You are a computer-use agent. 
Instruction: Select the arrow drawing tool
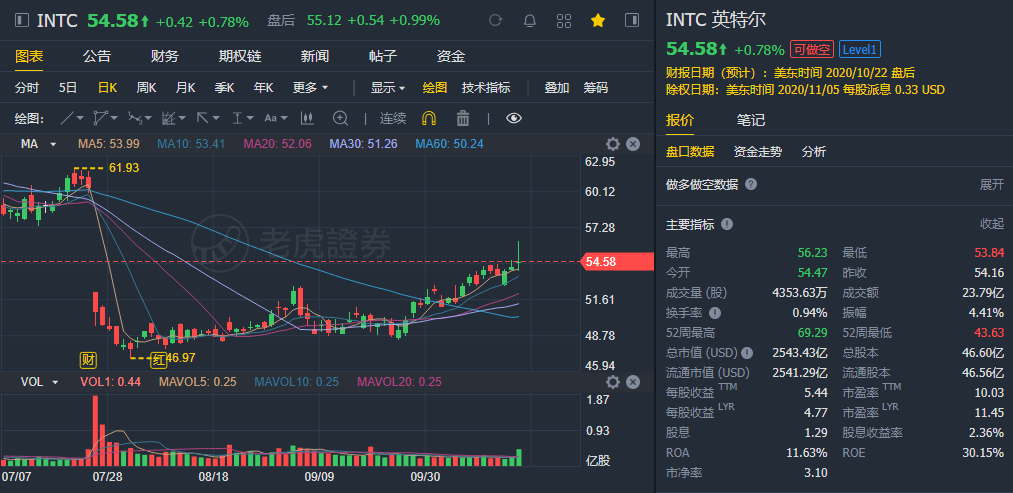click(202, 118)
